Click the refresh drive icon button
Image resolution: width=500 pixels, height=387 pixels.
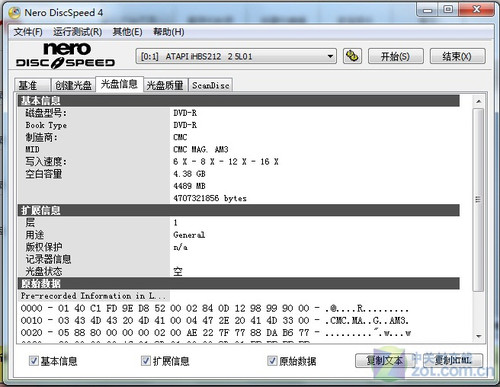tap(352, 56)
